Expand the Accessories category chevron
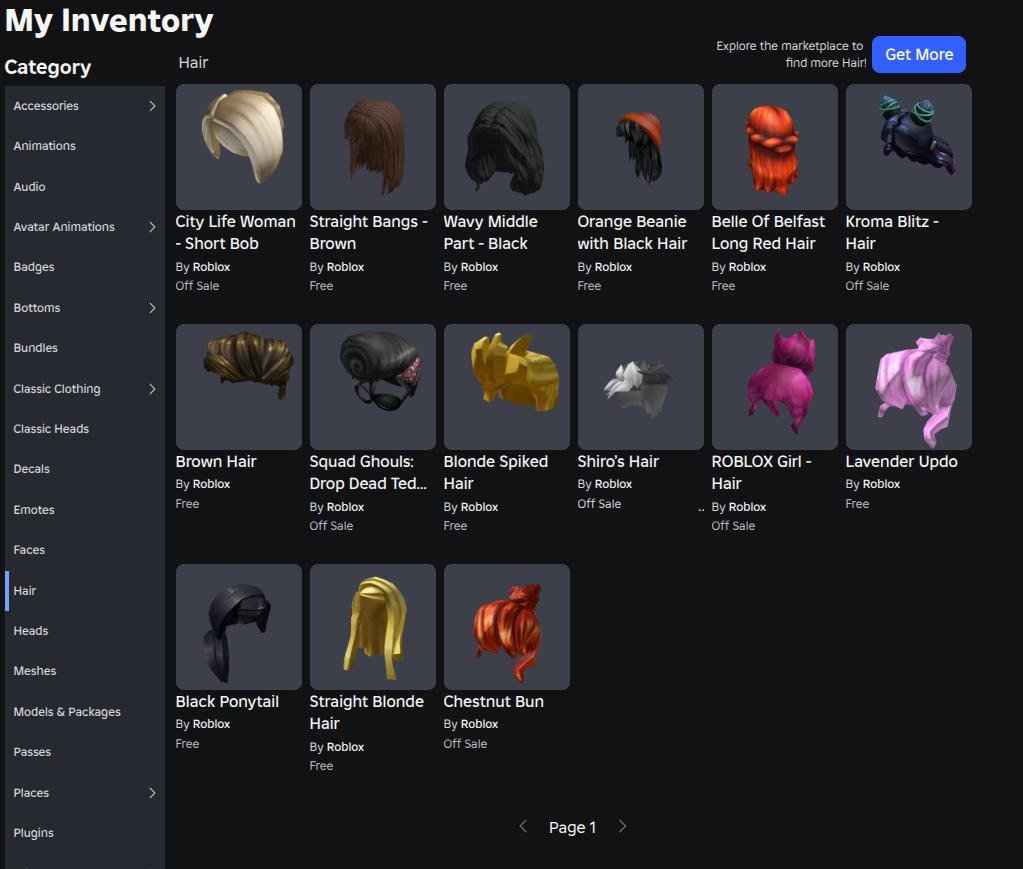The height and width of the screenshot is (869, 1023). pos(152,106)
